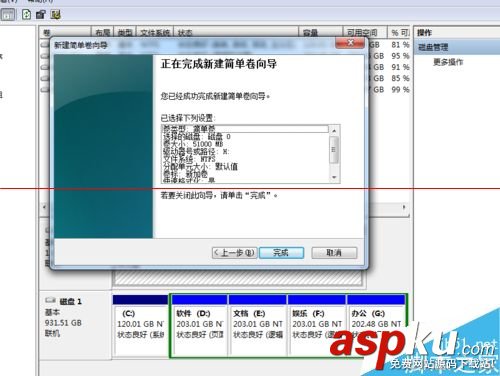Click the 磁盘 1 disk label
Viewport: 500px width, 376px height.
coord(70,302)
